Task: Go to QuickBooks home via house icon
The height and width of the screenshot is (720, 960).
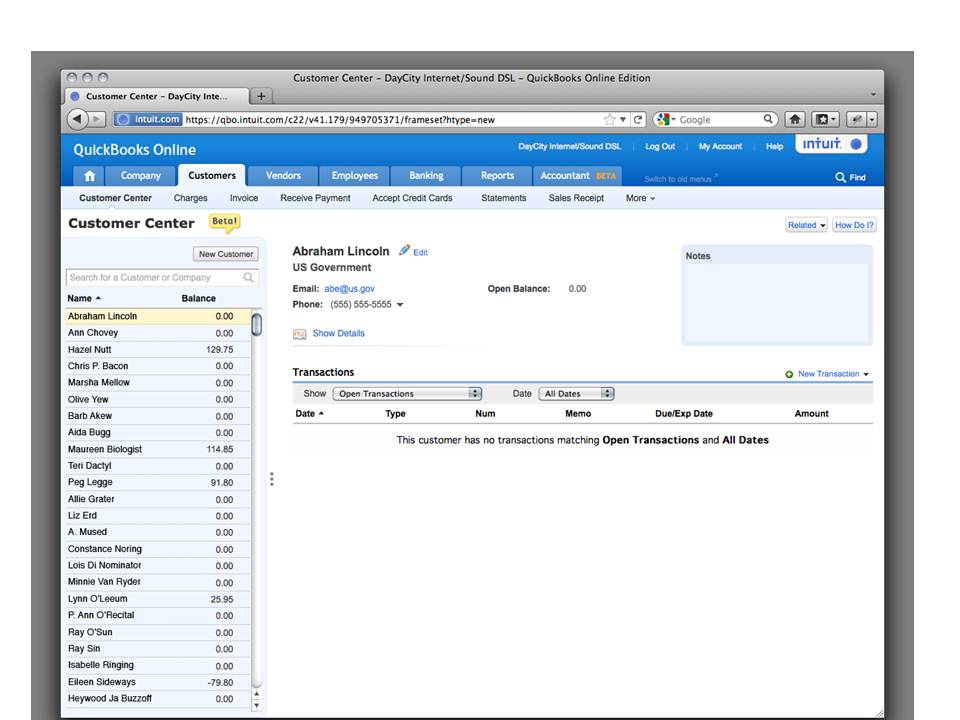Action: (89, 176)
